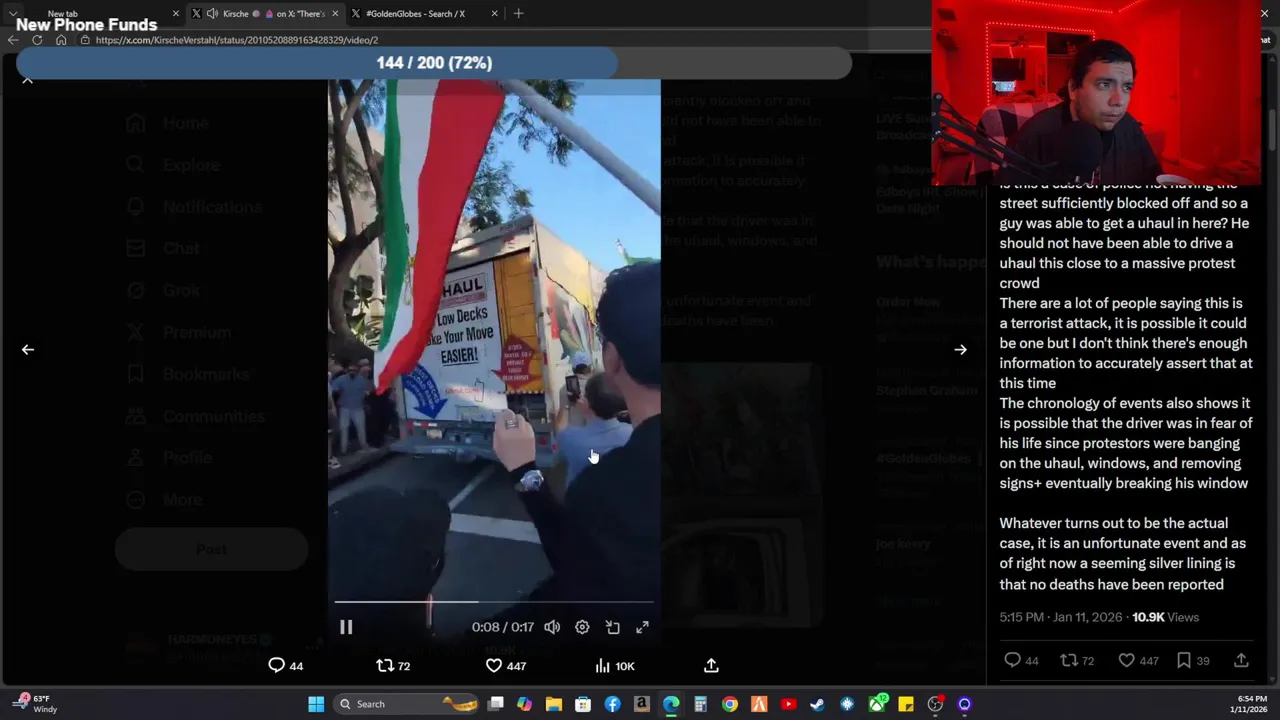Open File Explorer from the taskbar

[x=553, y=704]
